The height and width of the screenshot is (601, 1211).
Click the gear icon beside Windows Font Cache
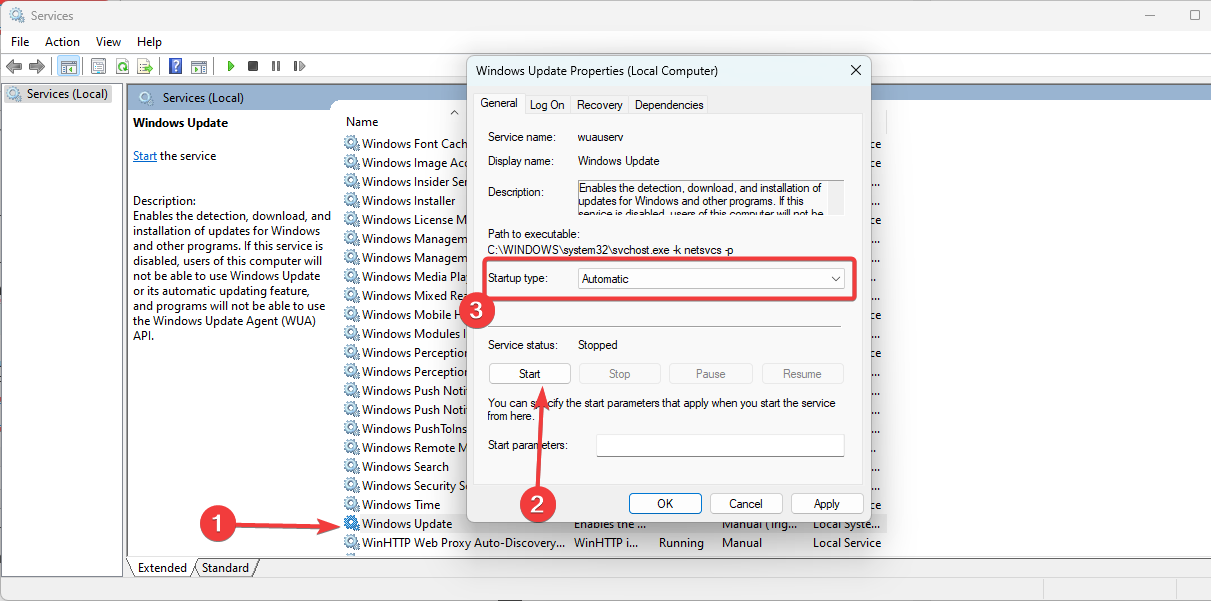(x=352, y=143)
